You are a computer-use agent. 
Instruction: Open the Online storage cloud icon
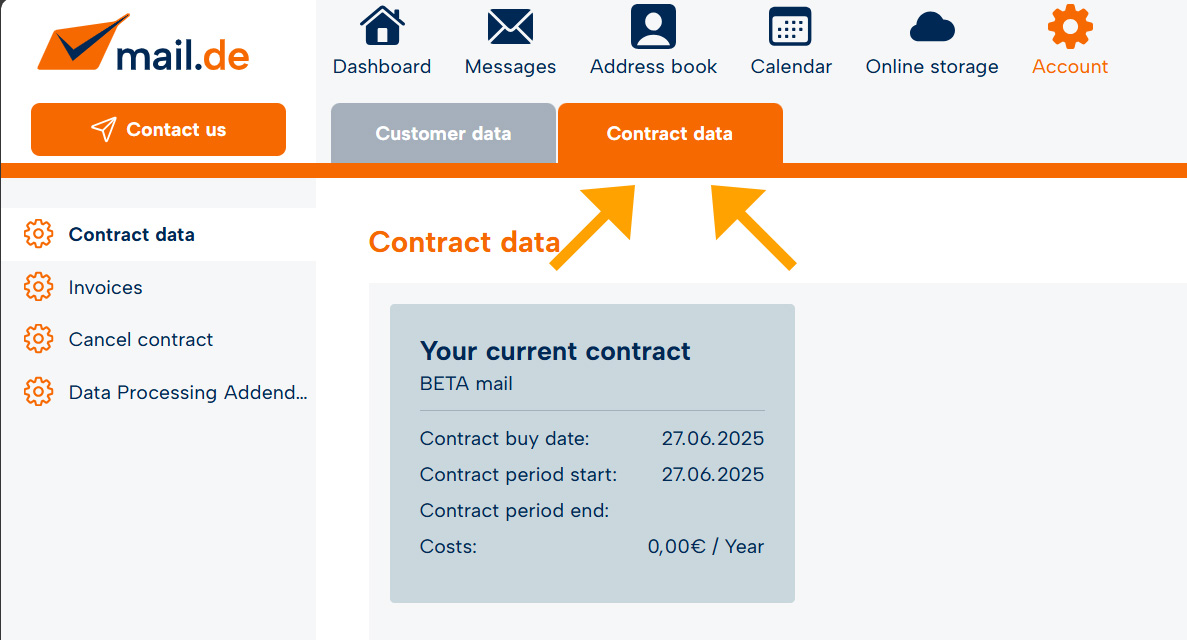[x=932, y=27]
